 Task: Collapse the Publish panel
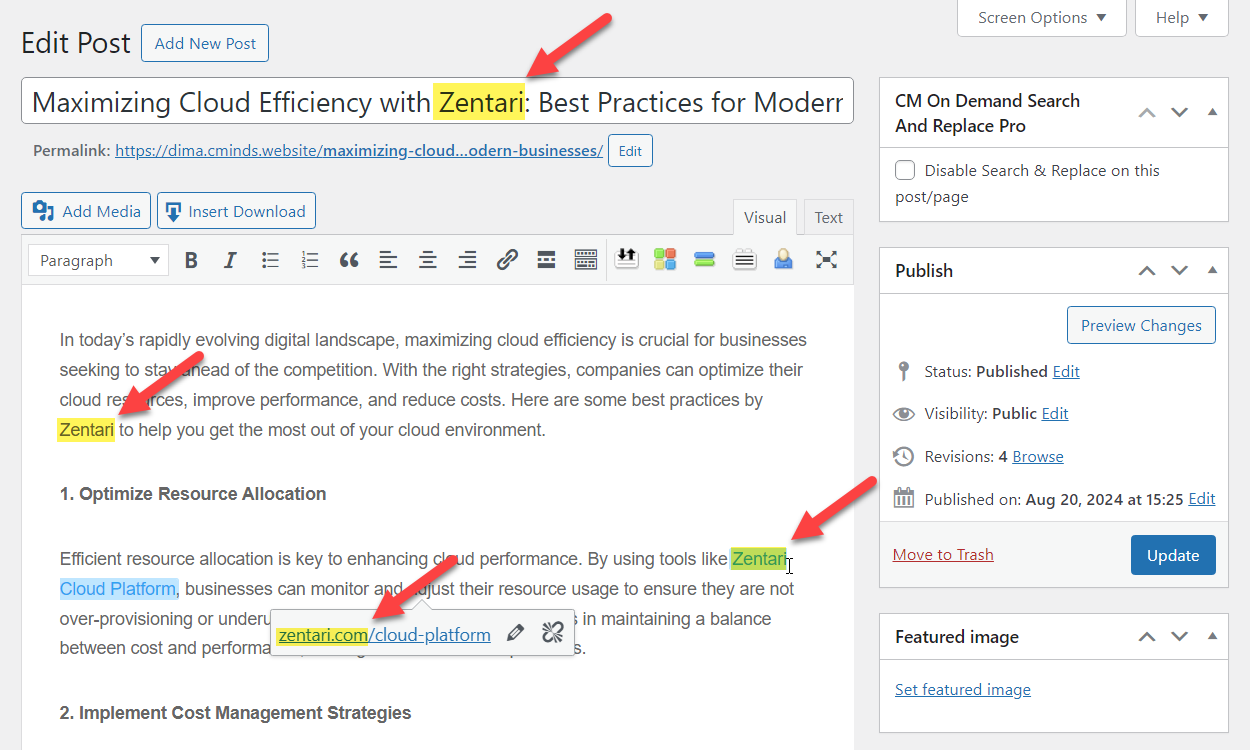click(x=1212, y=270)
